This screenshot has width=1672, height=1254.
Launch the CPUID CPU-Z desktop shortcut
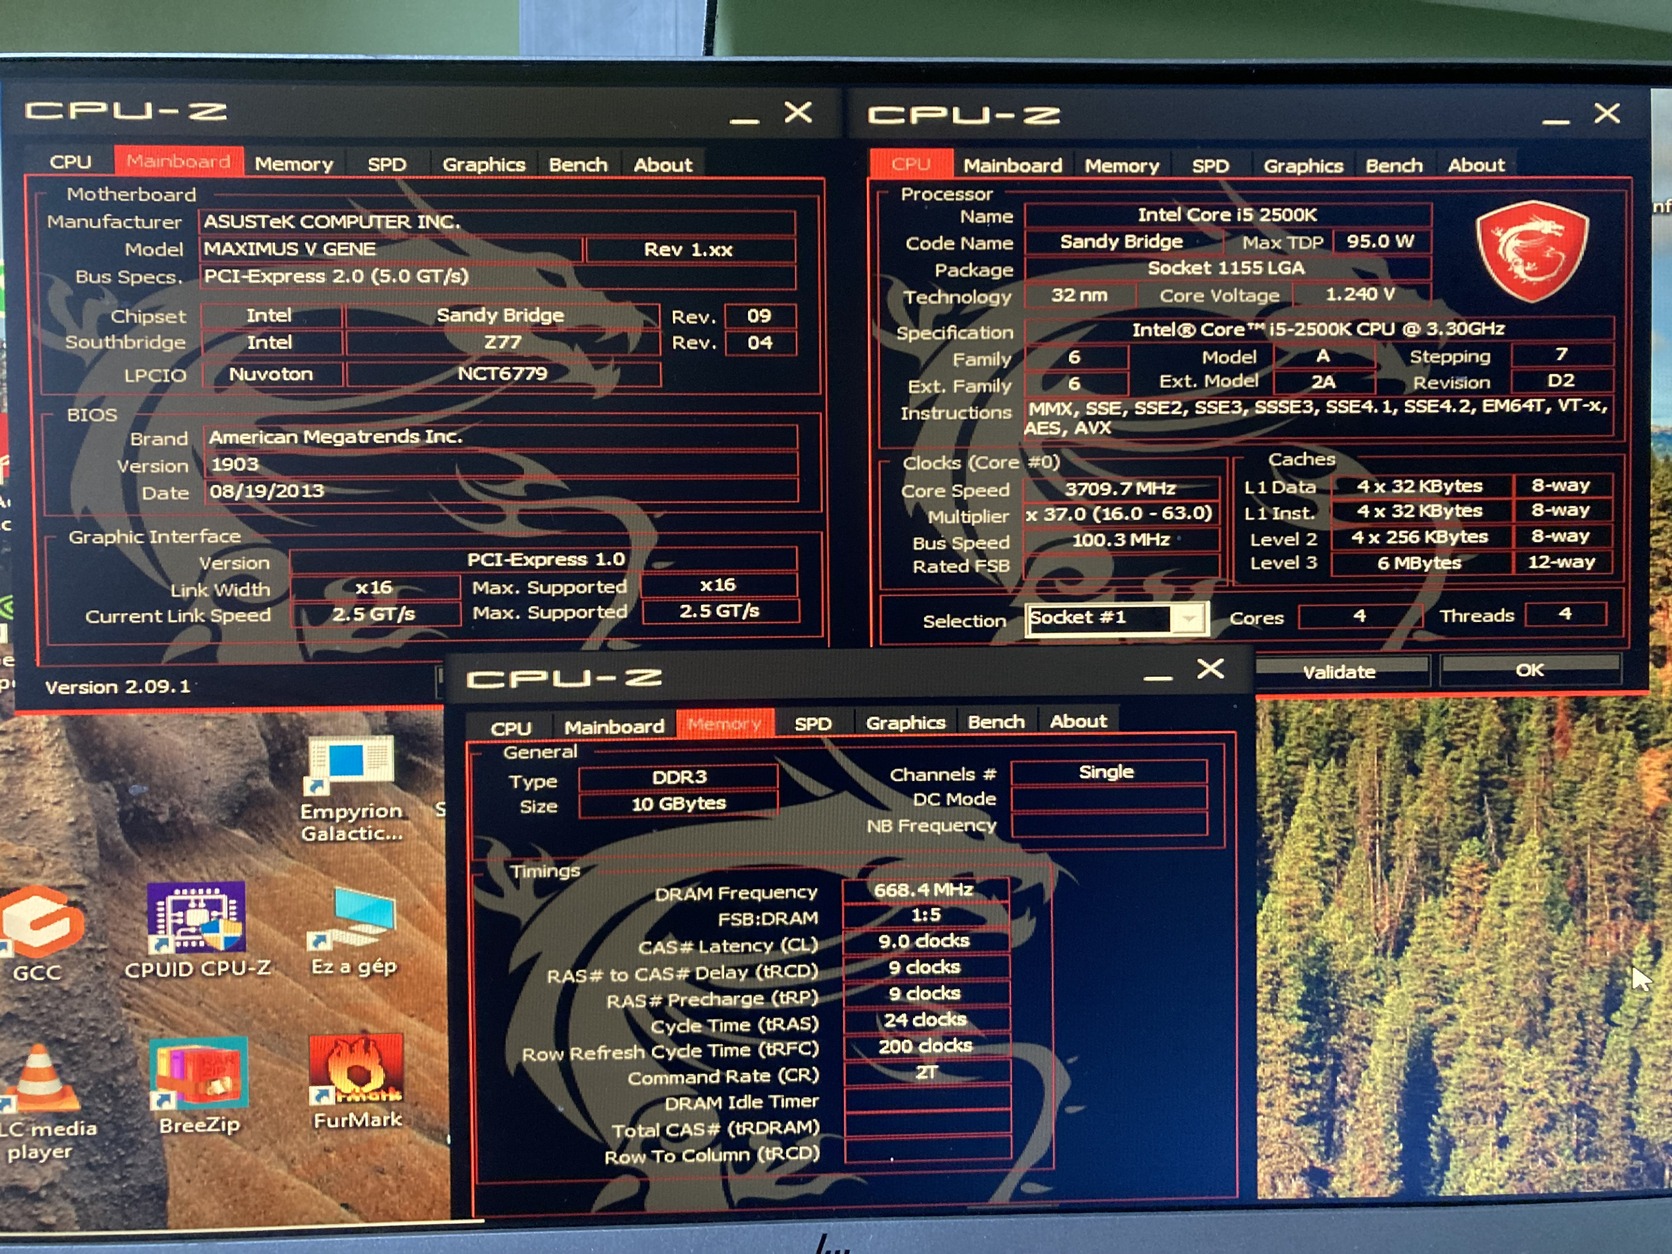tap(197, 929)
